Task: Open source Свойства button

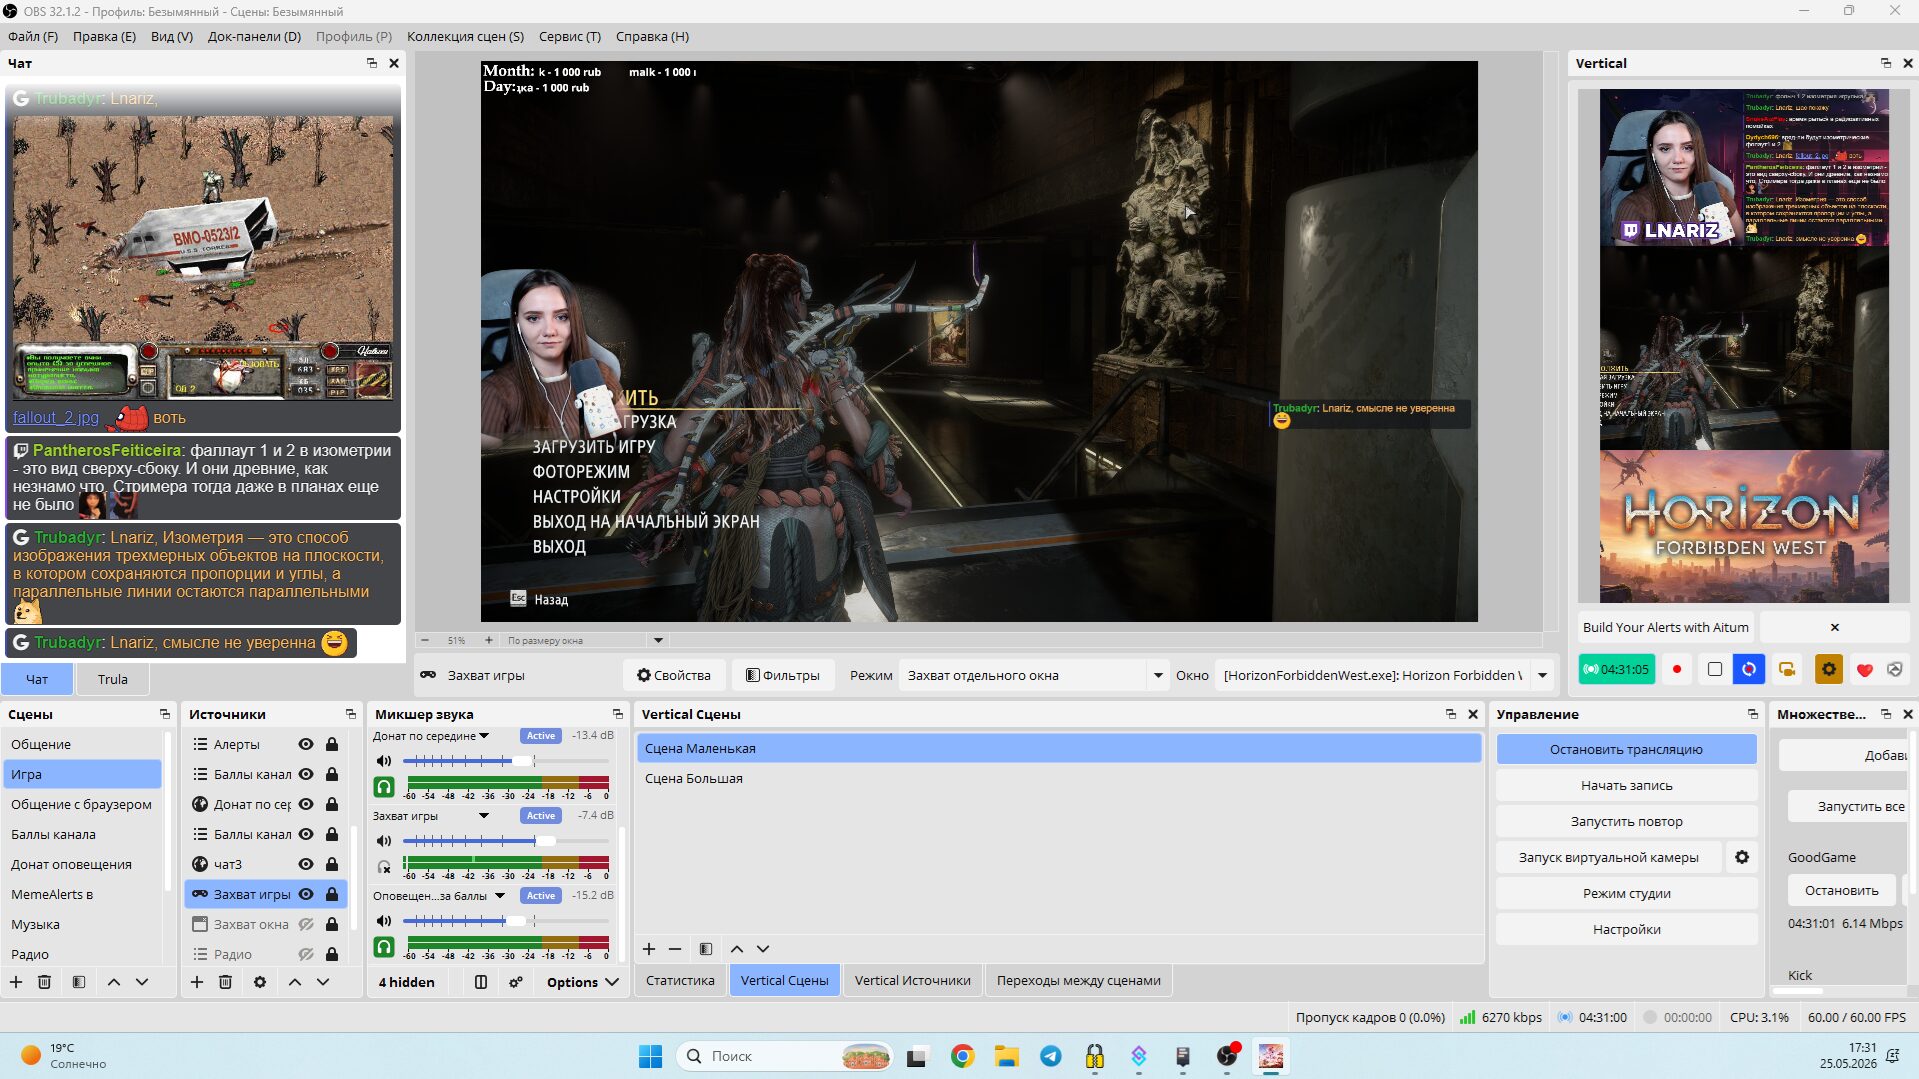Action: tap(674, 675)
